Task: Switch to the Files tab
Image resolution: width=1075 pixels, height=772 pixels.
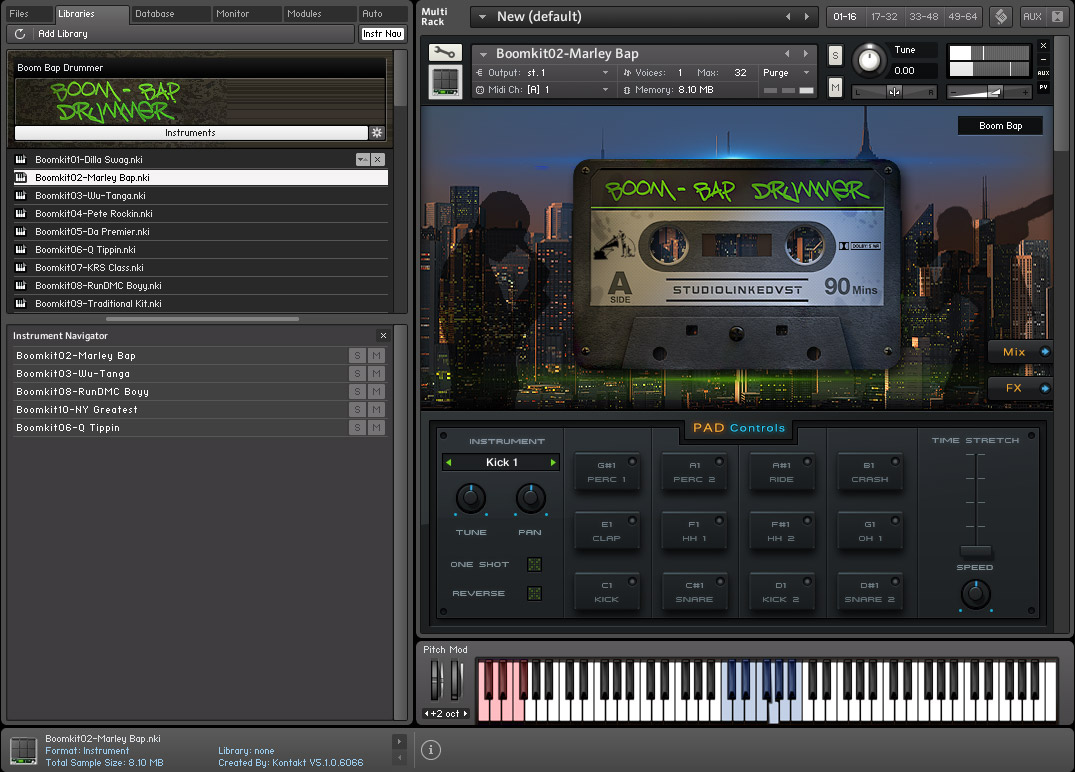Action: pos(27,14)
